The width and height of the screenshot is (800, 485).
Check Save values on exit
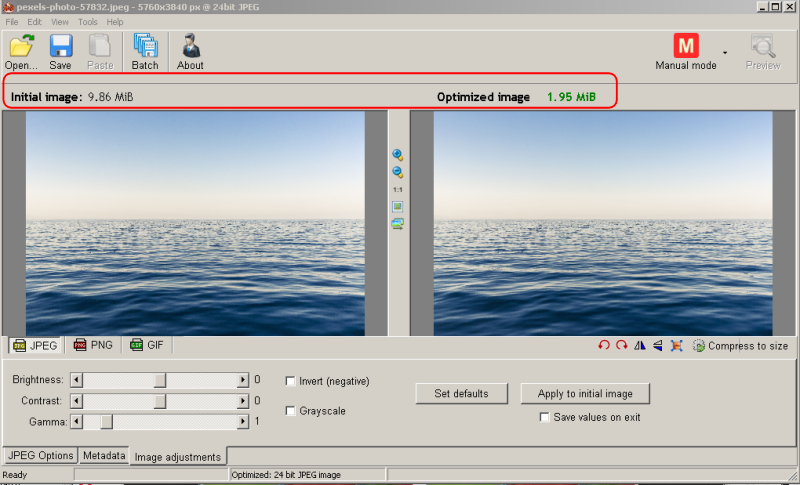[x=544, y=417]
